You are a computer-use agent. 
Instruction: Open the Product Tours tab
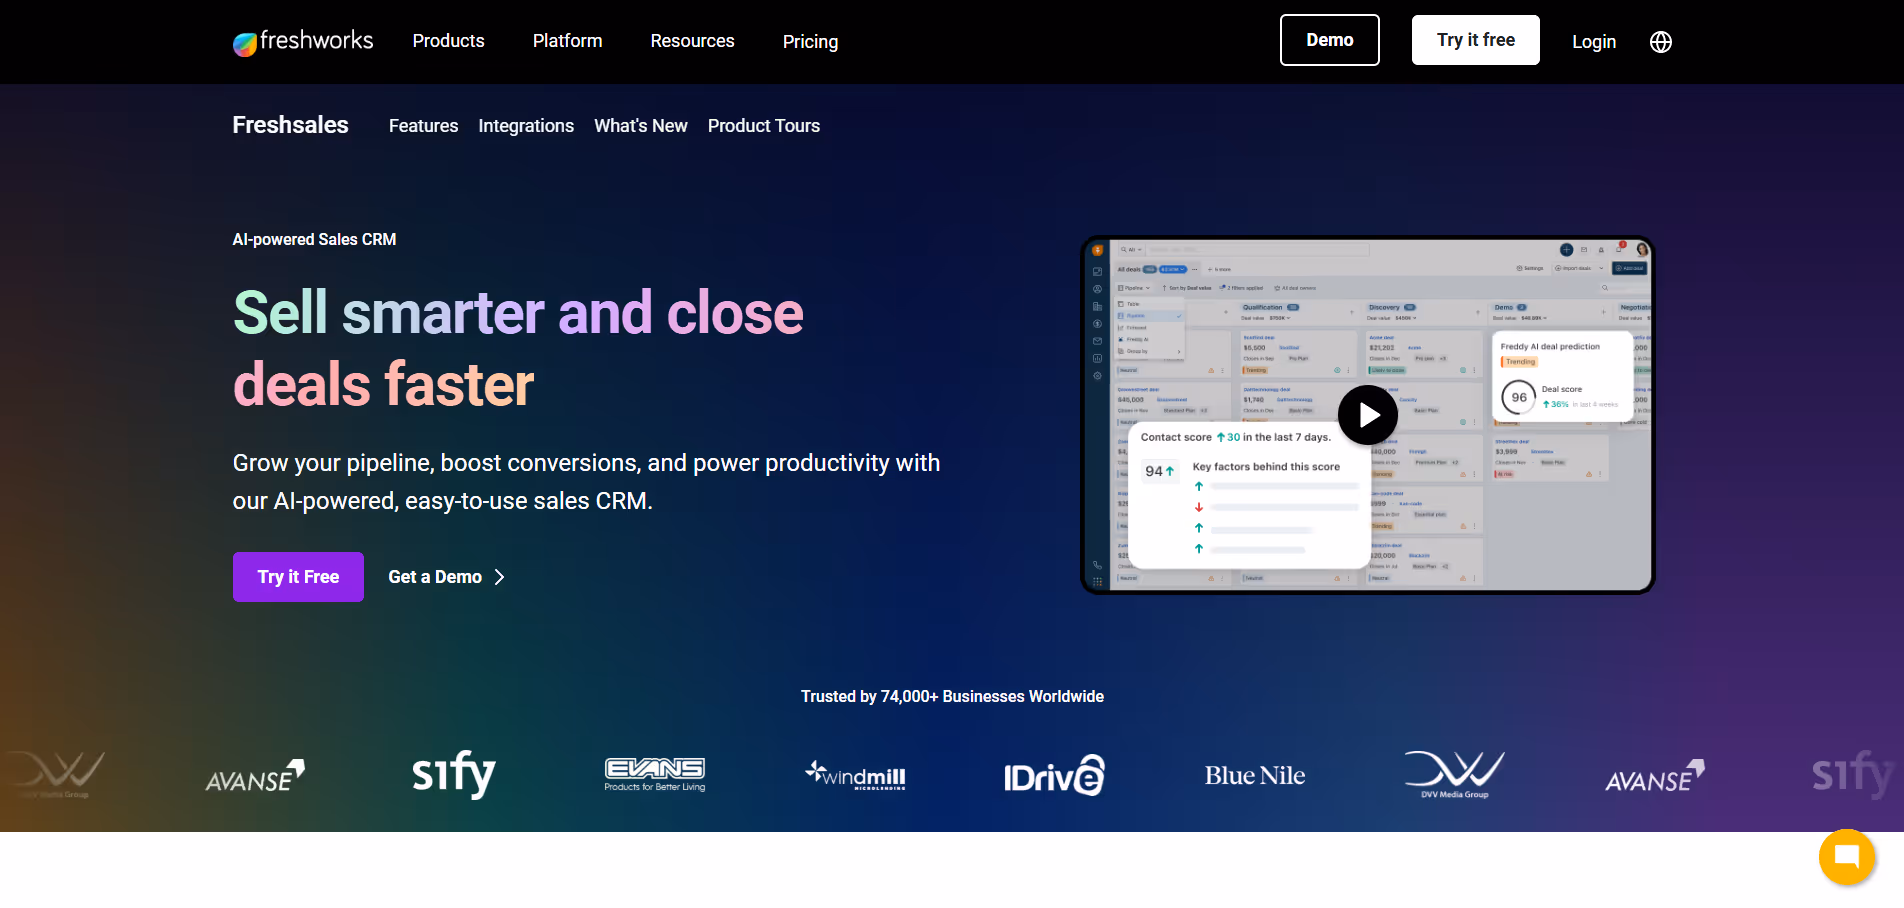[x=763, y=126]
